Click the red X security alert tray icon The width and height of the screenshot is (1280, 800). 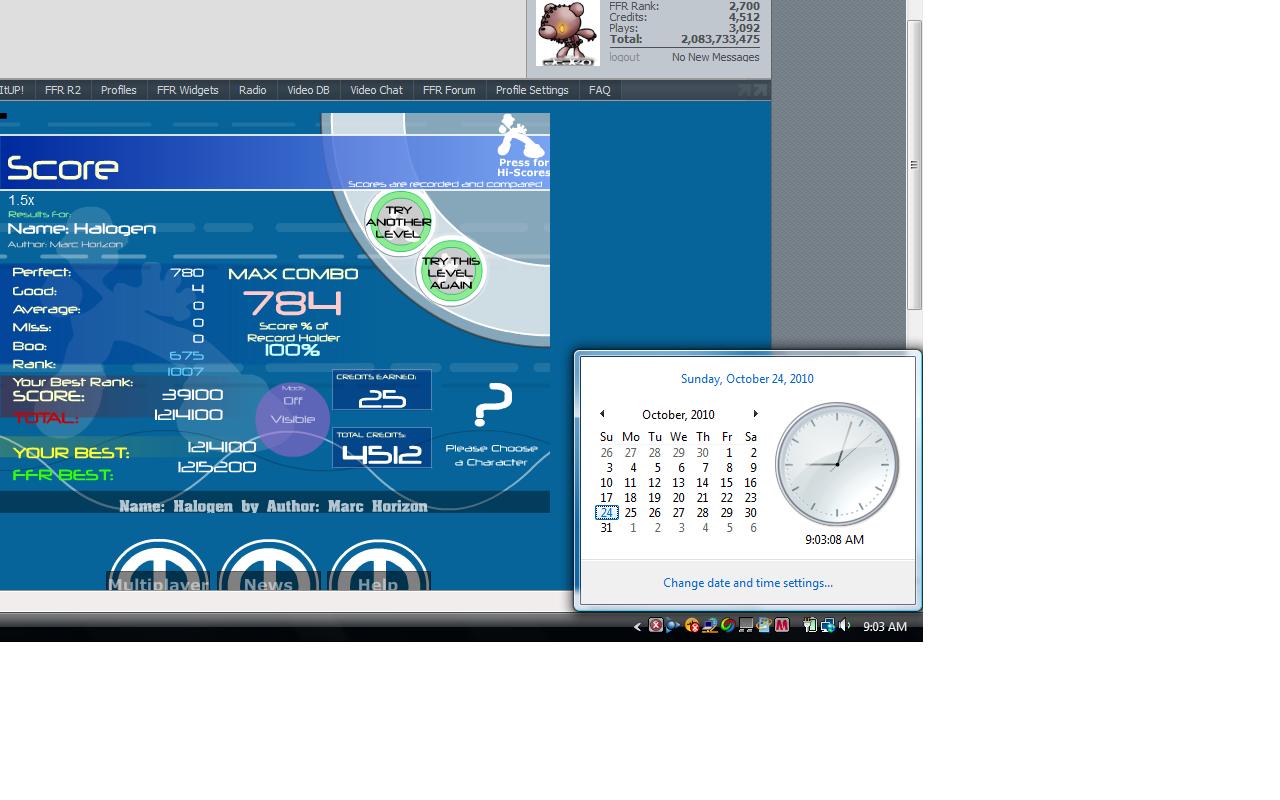point(656,626)
